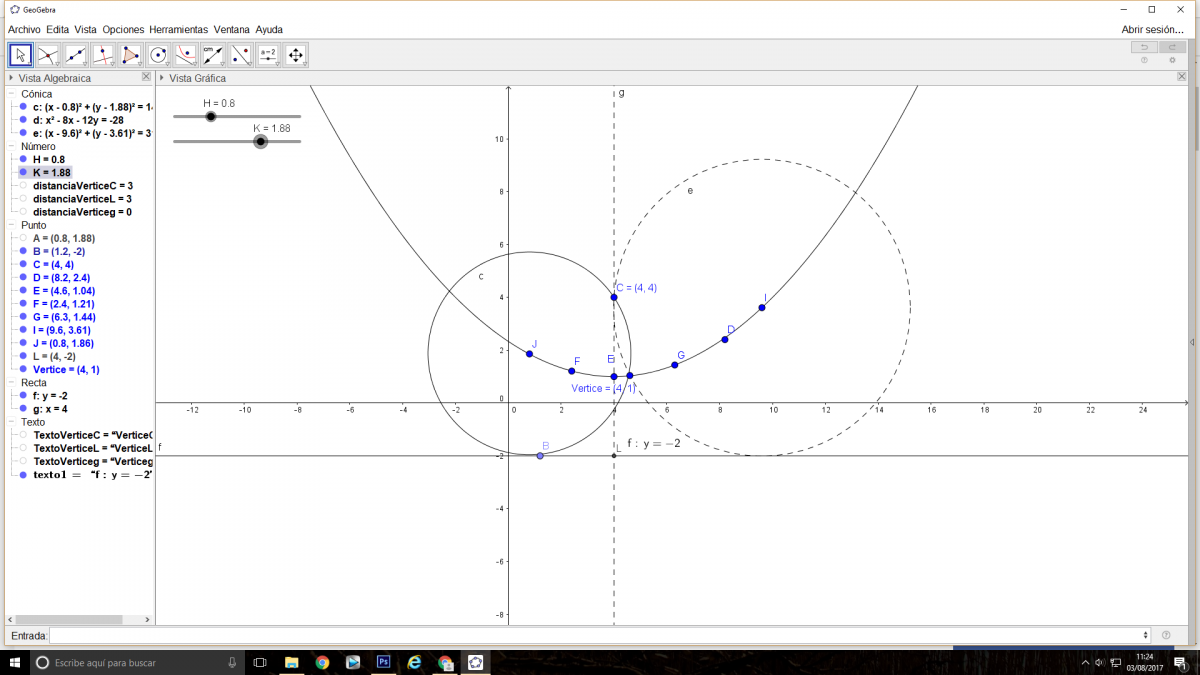Select the Perpendicular line tool

pos(103,55)
